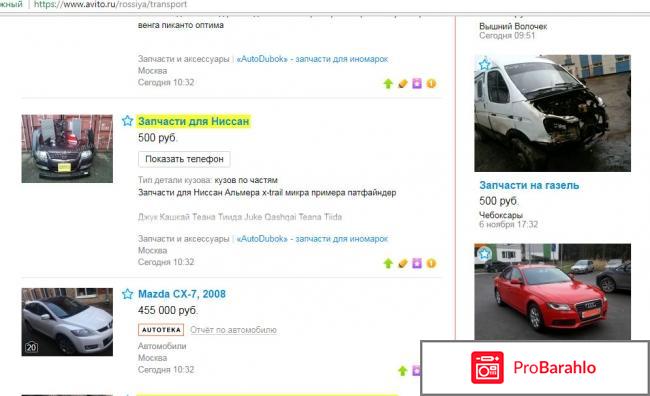Click 'венга пиканто оптима' description text
This screenshot has width=650, height=396.
click(x=181, y=25)
